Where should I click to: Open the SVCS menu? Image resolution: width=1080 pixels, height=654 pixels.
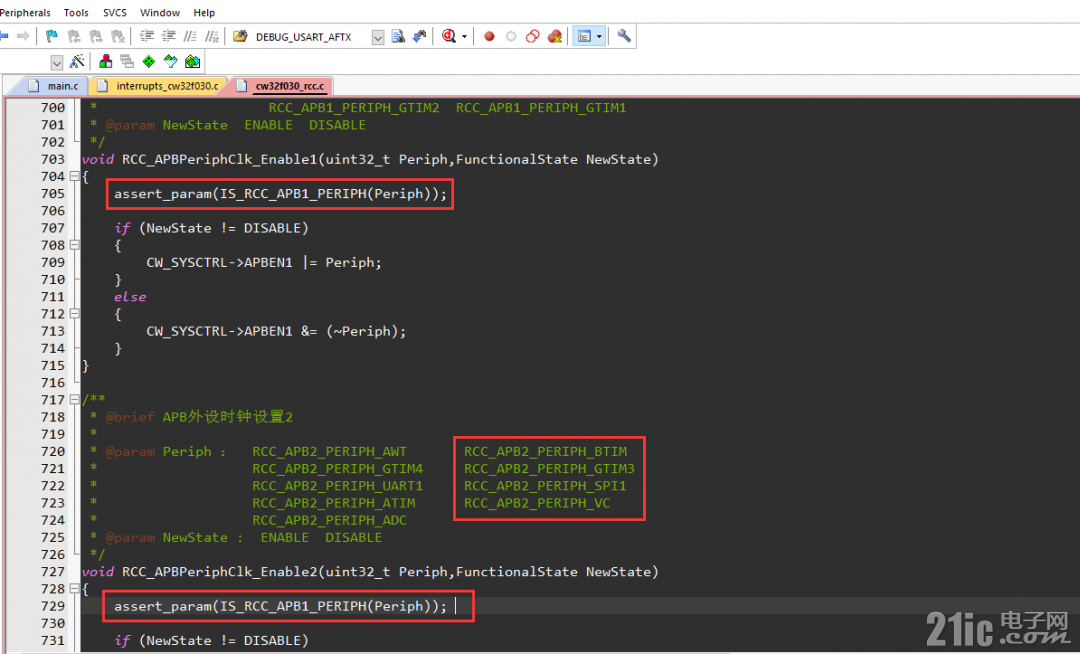tap(114, 12)
